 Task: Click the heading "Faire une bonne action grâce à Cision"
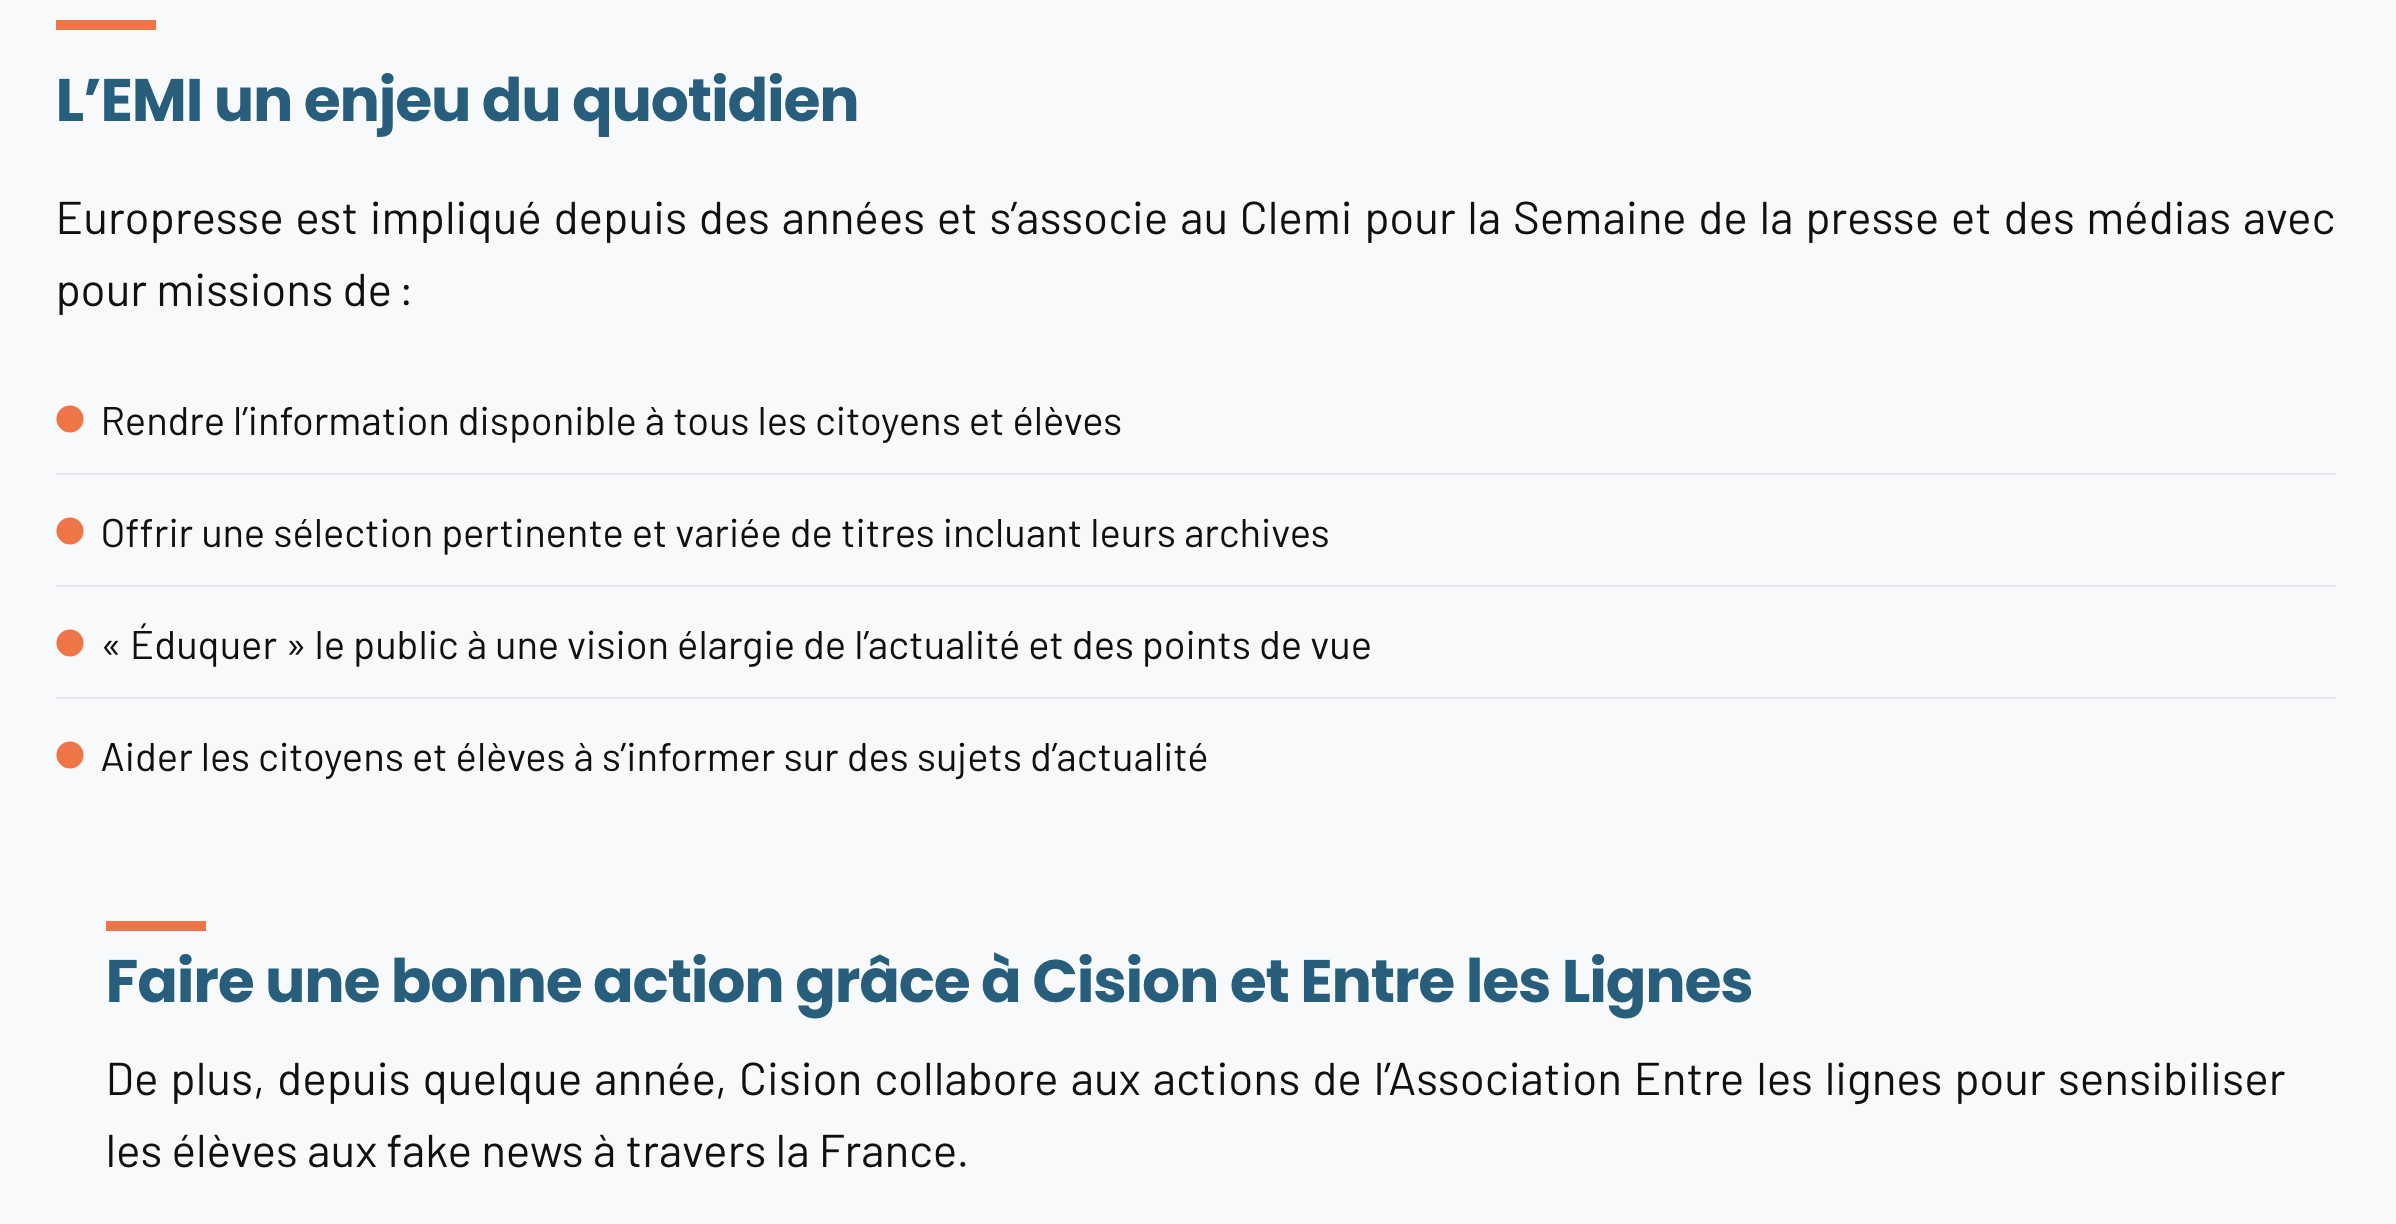click(928, 981)
